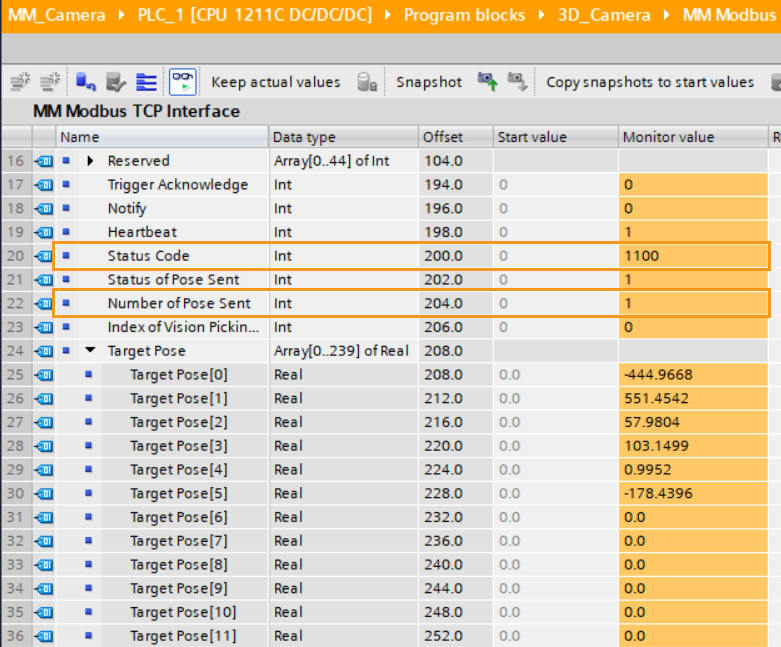Click the Monitor all glasses icon

(182, 82)
